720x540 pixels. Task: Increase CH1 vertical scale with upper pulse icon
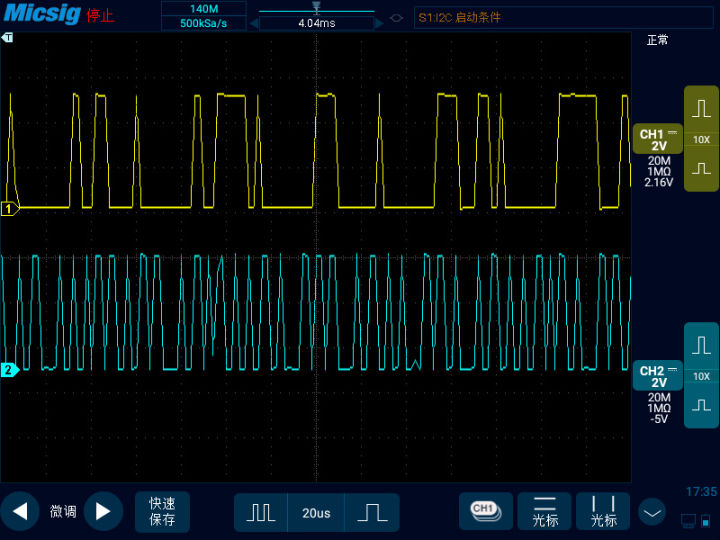(701, 109)
